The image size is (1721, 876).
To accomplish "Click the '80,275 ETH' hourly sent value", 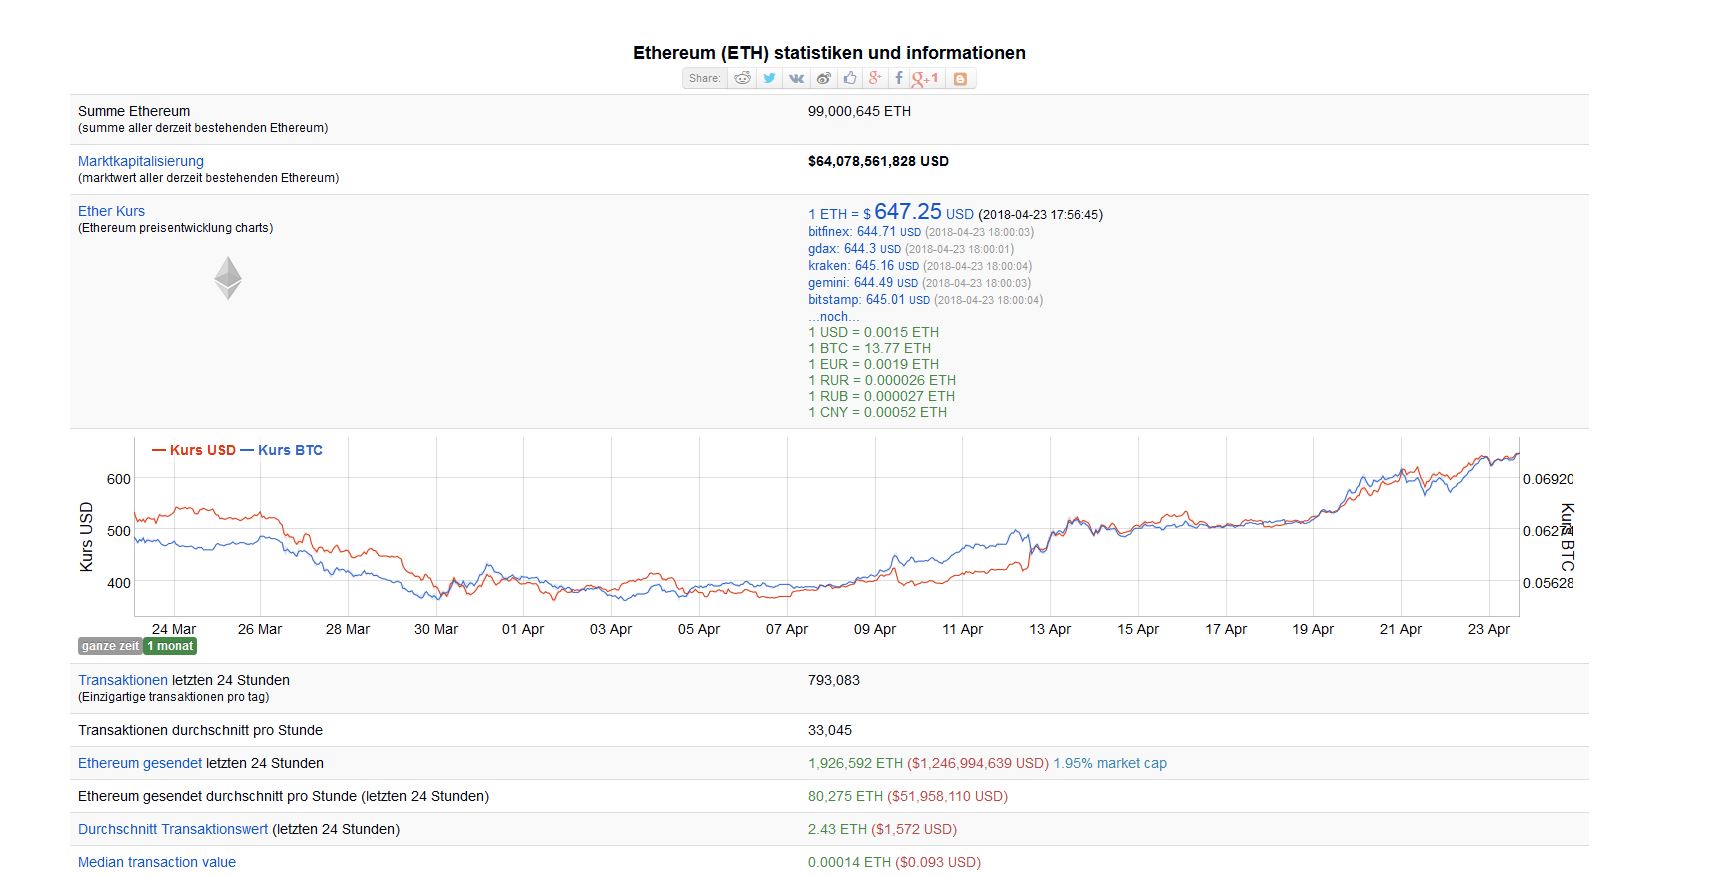I will [x=845, y=796].
